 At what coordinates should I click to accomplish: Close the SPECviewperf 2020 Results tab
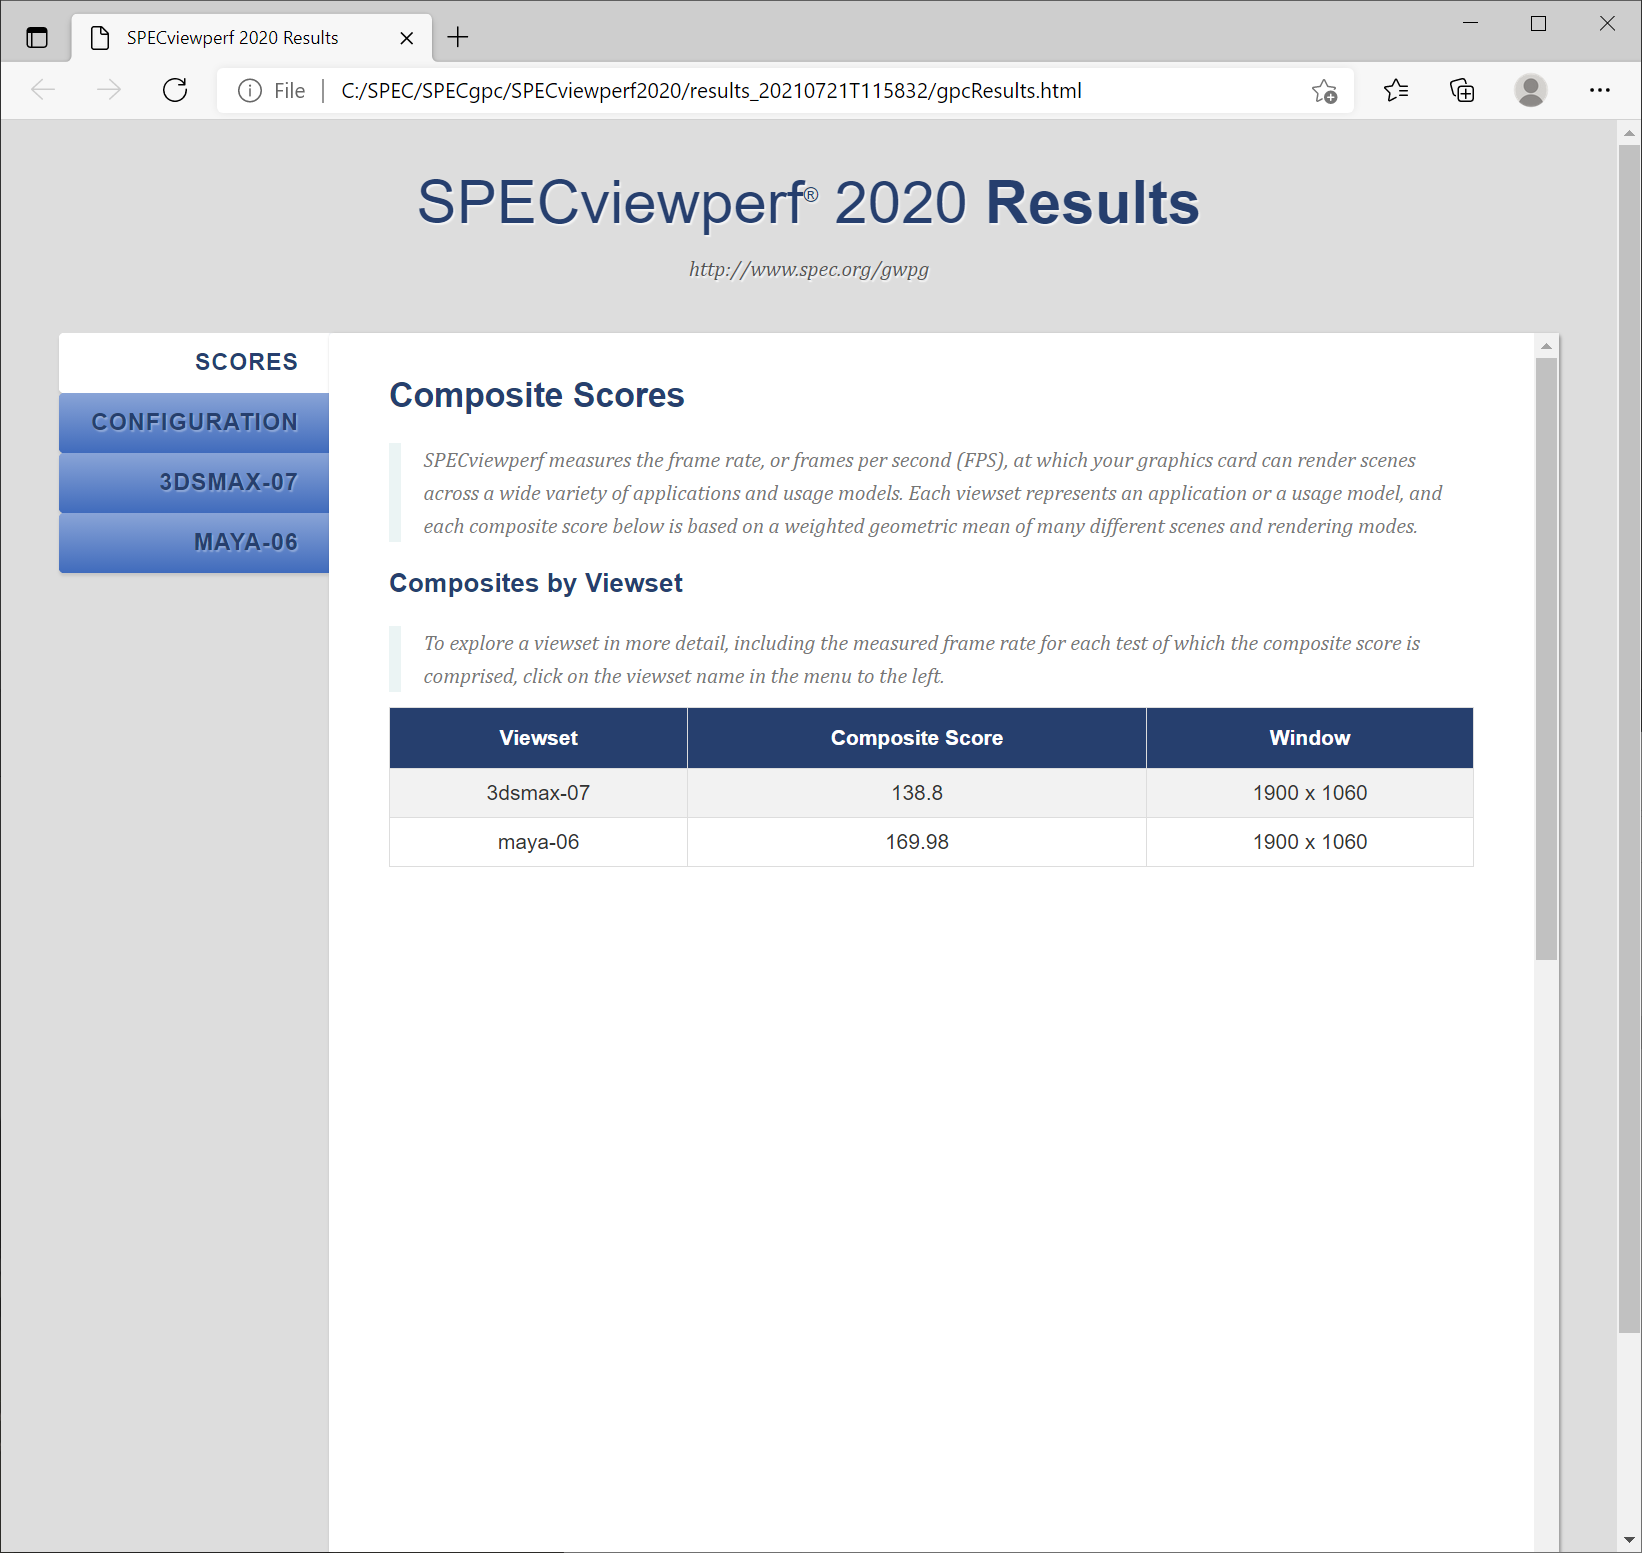click(x=407, y=38)
